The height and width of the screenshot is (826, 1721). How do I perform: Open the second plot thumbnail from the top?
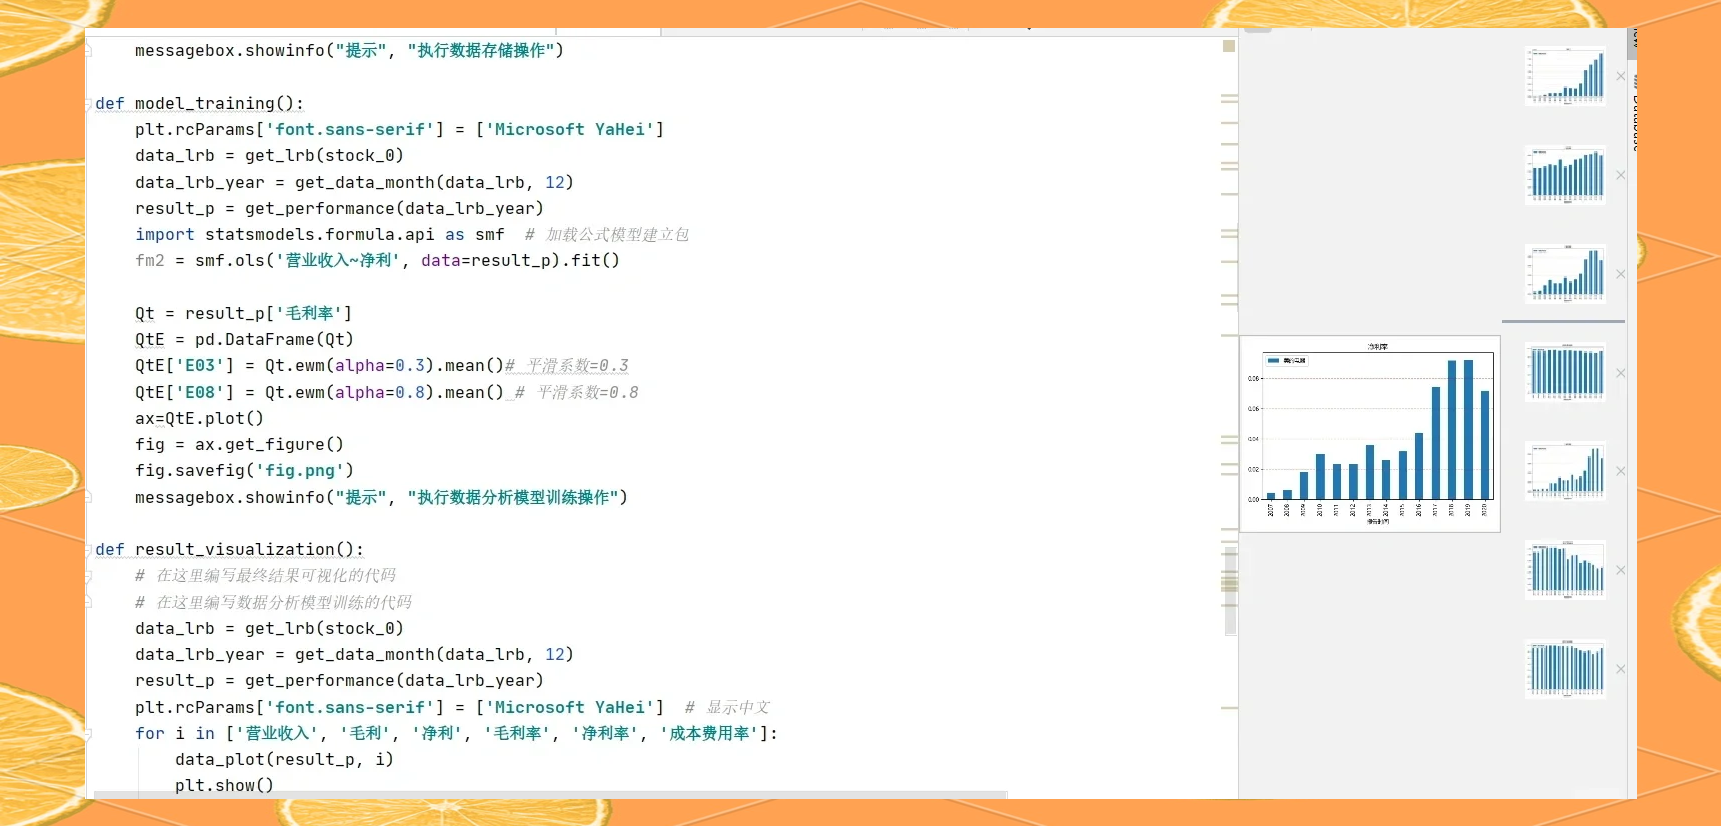click(x=1566, y=175)
